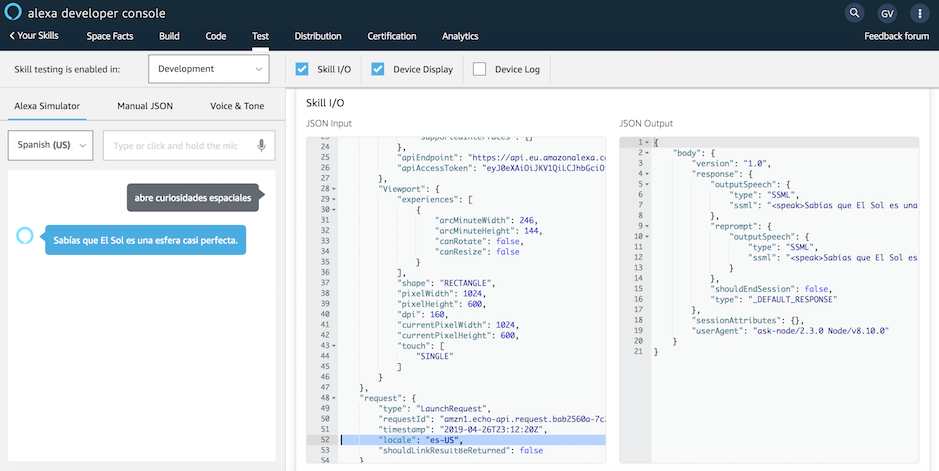Viewport: 939px width, 471px height.
Task: Open the vertical three-dot options menu
Action: [x=920, y=13]
